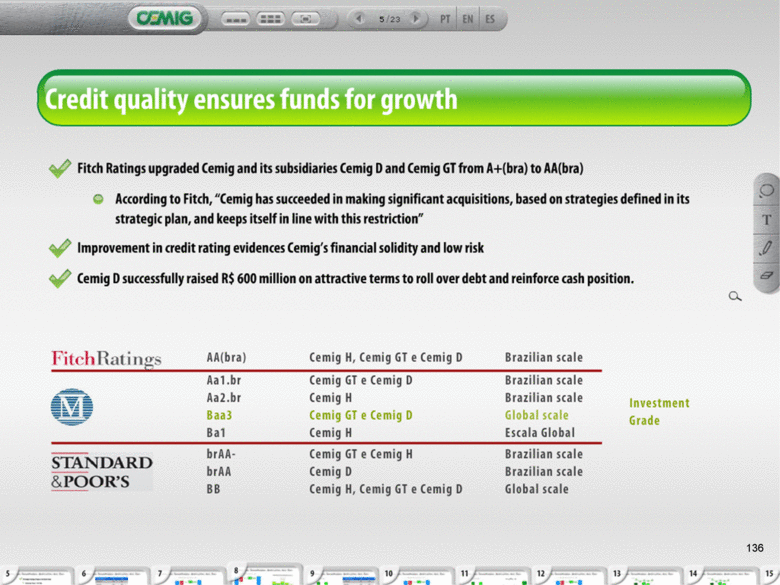This screenshot has height=585, width=780.
Task: Open slide thumbnail 11
Action: (494, 576)
